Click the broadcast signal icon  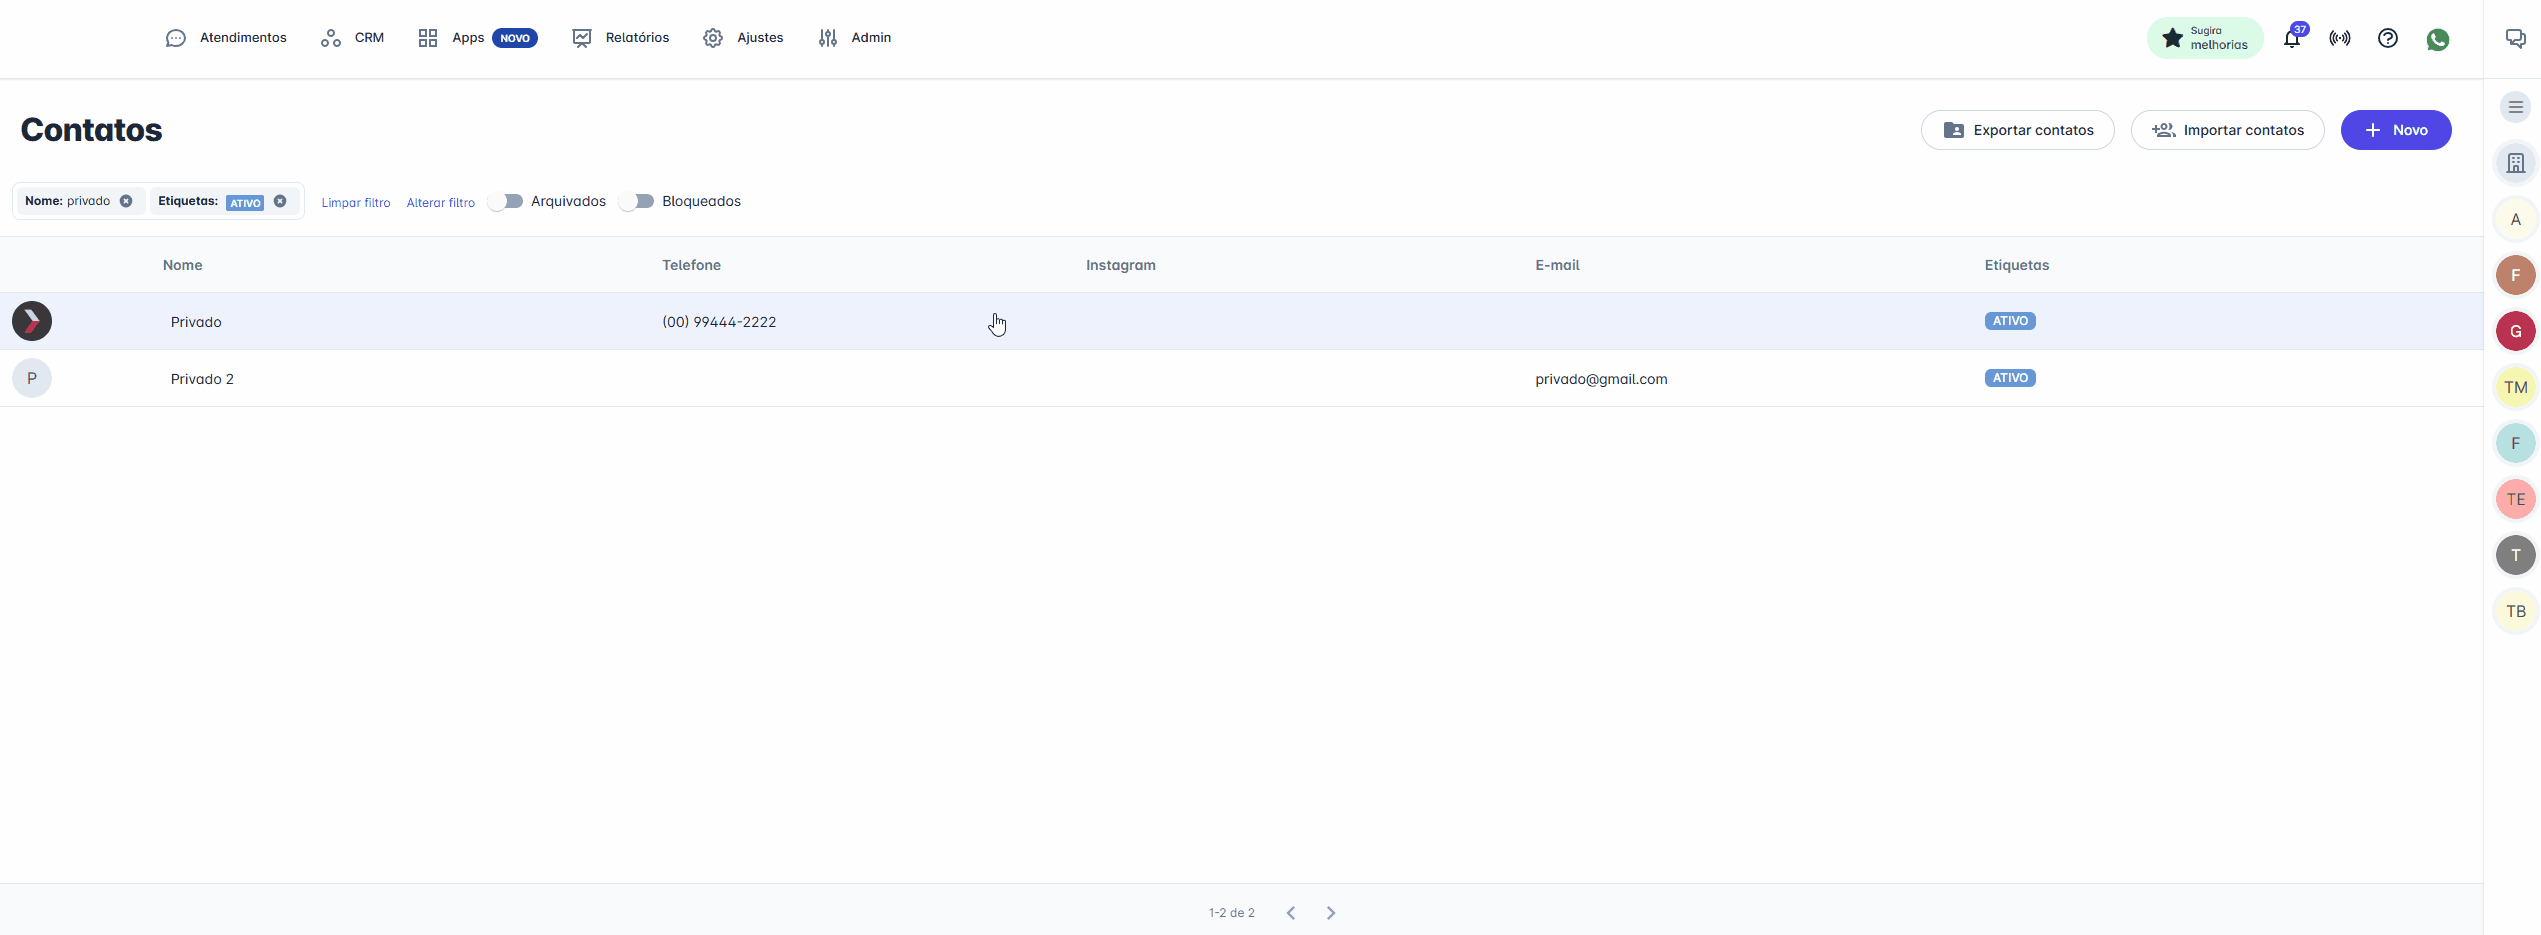[x=2339, y=39]
